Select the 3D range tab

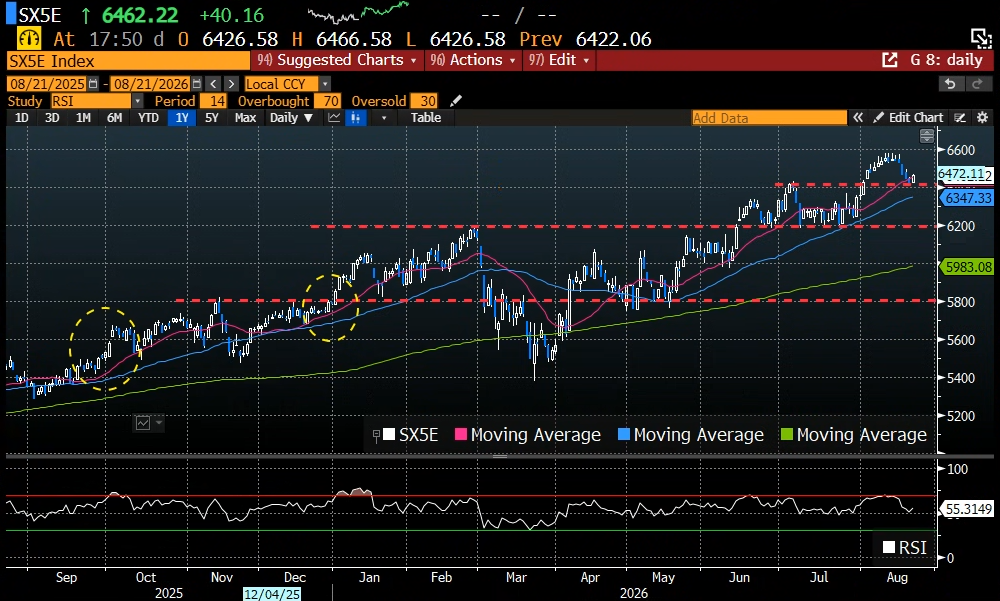52,117
